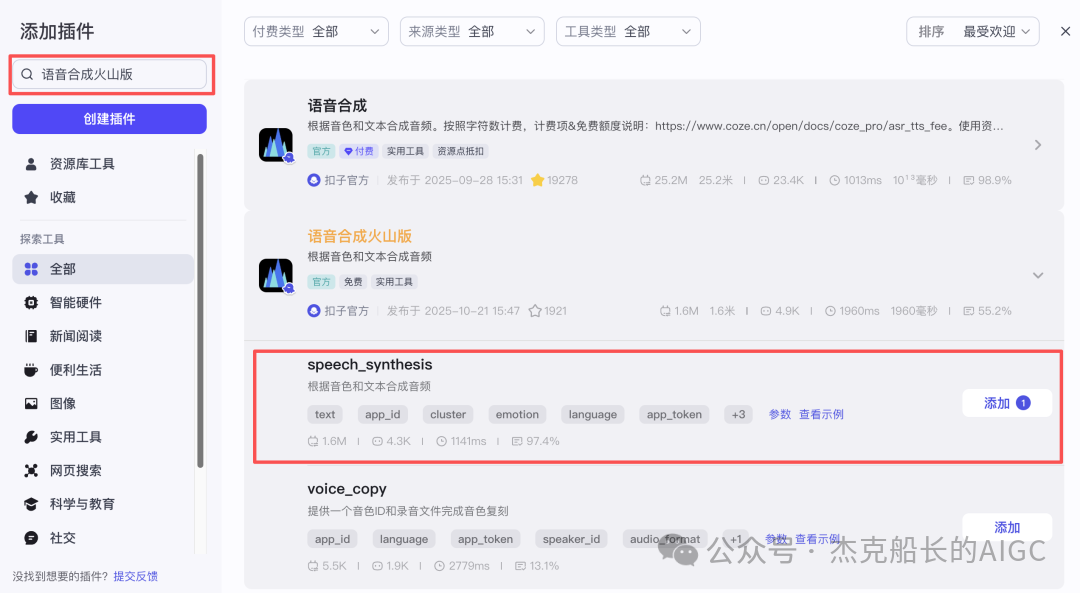
Task: Show the +1 more parameters of voice_copy
Action: 736,539
